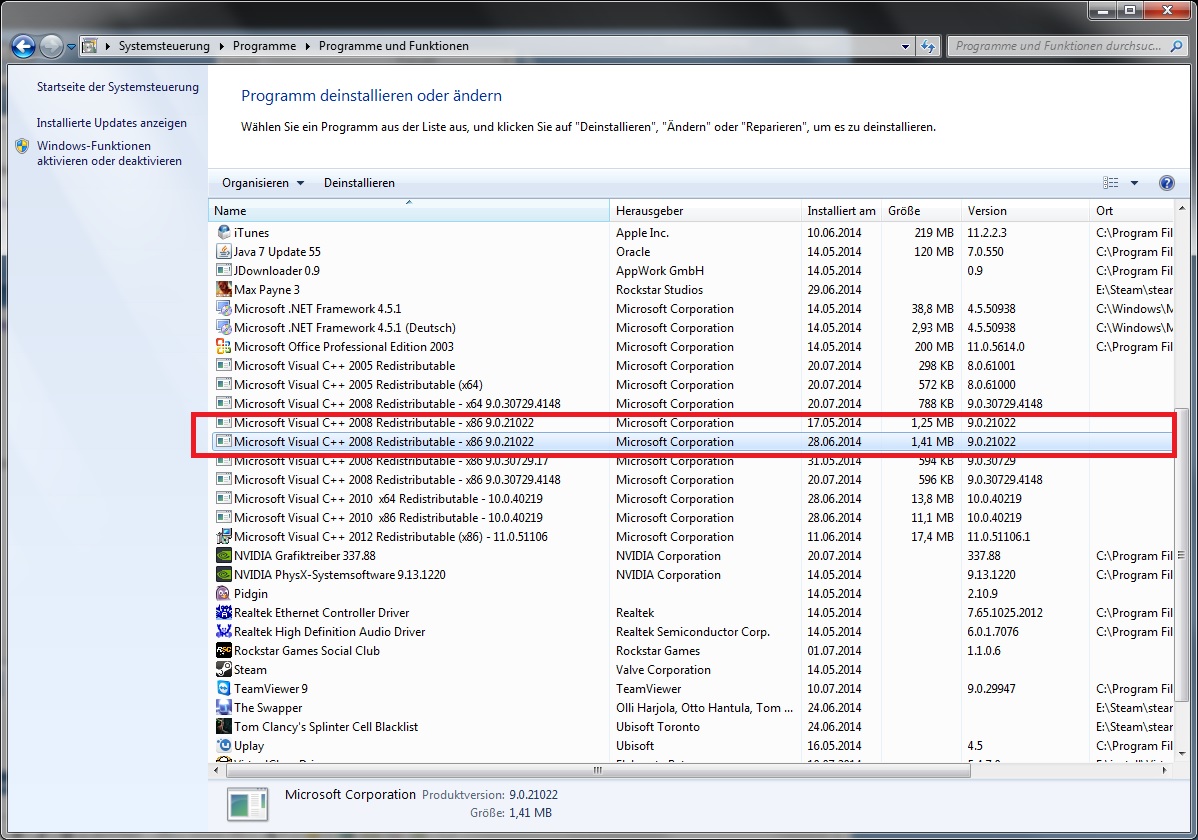Click the Forward navigation arrow
This screenshot has width=1198, height=840.
(x=51, y=47)
